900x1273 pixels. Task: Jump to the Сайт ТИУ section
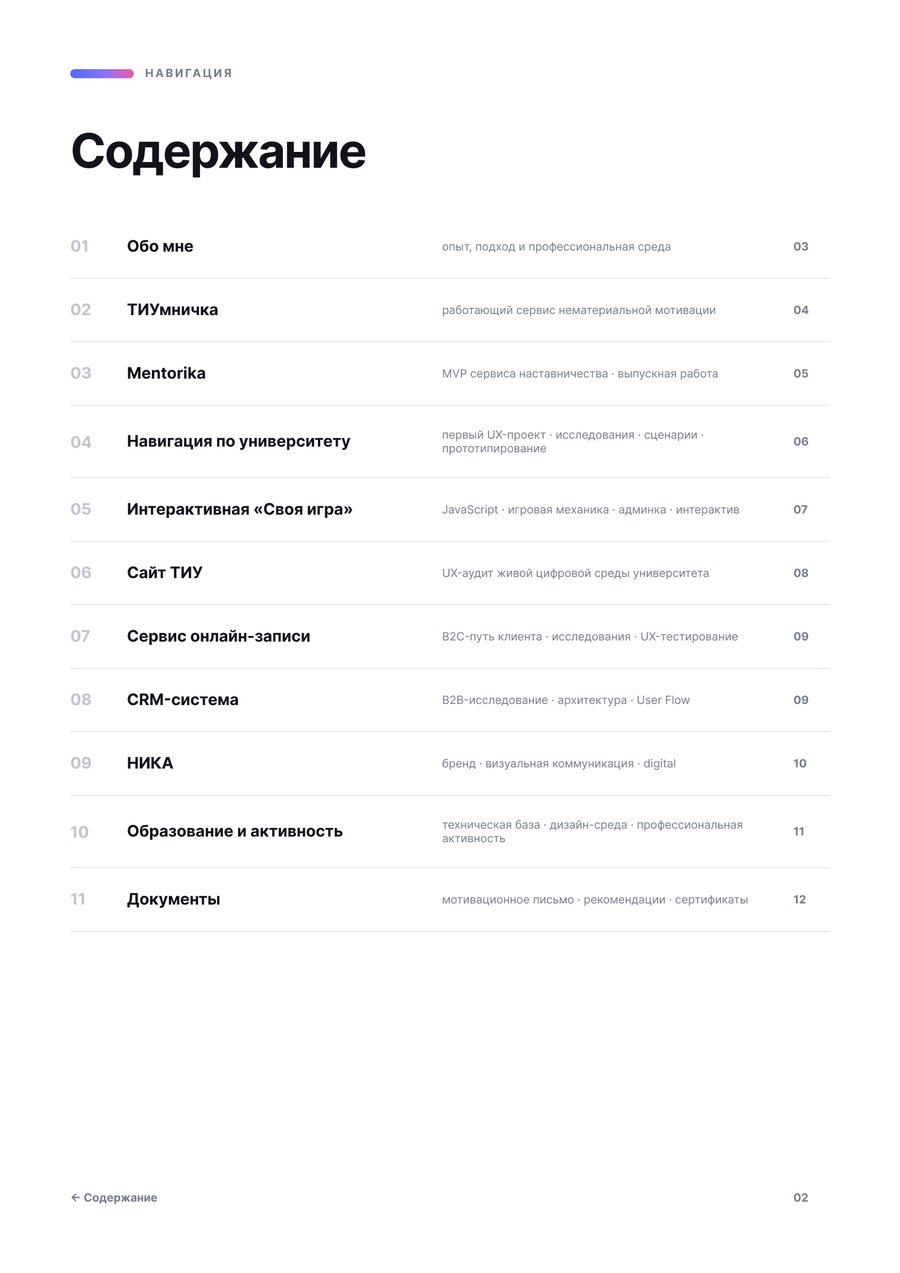(x=449, y=573)
